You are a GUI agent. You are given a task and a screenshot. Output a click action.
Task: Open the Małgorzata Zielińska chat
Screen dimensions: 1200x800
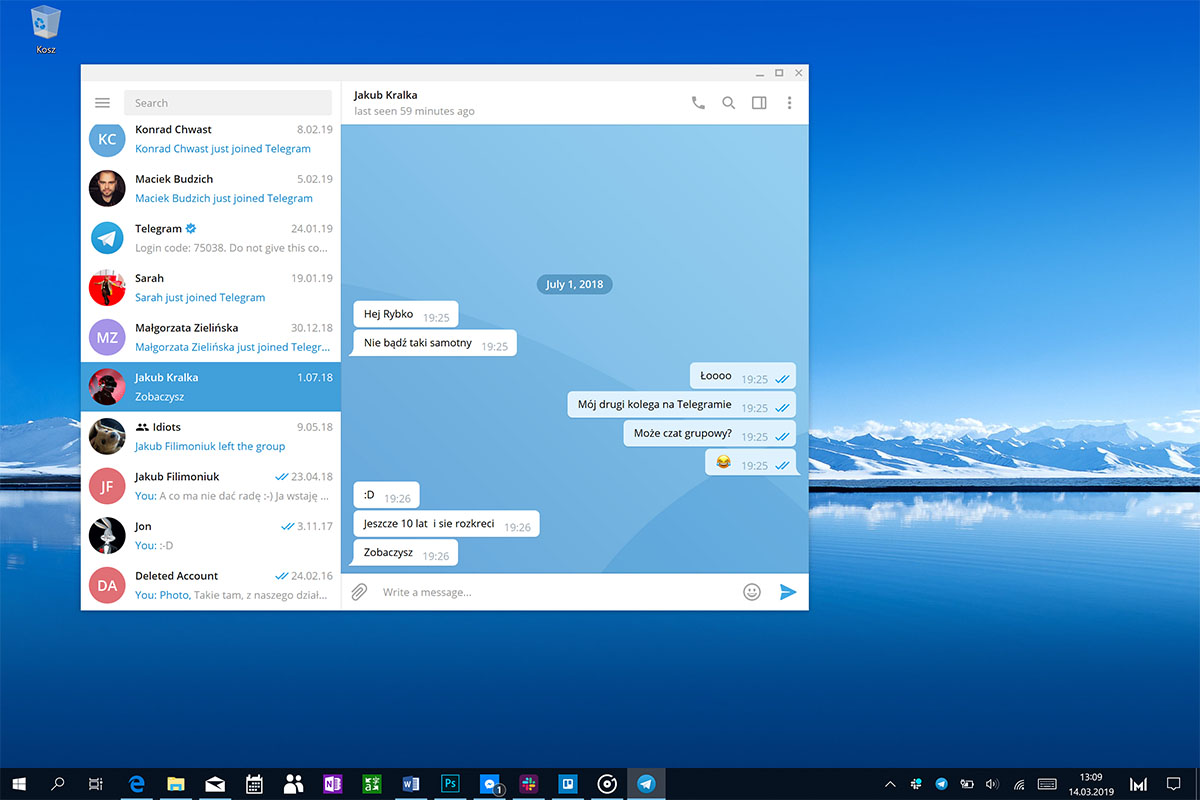(x=211, y=337)
